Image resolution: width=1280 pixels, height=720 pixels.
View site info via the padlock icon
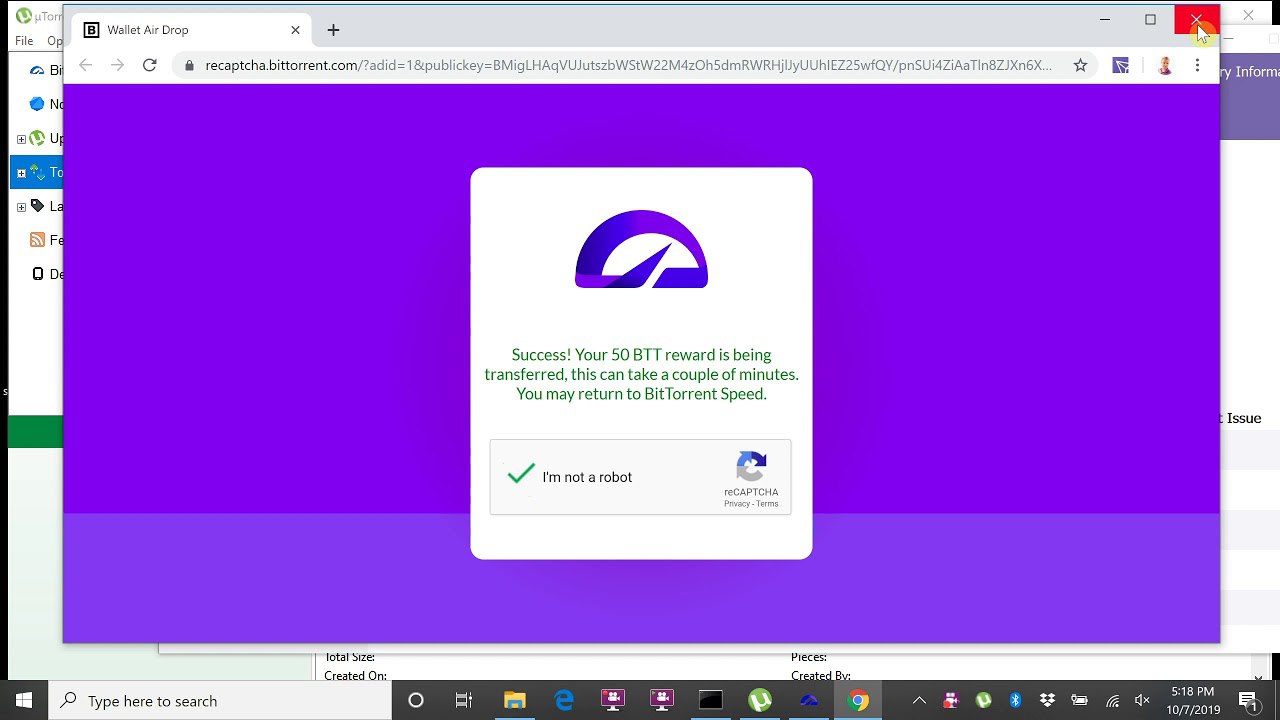[189, 66]
